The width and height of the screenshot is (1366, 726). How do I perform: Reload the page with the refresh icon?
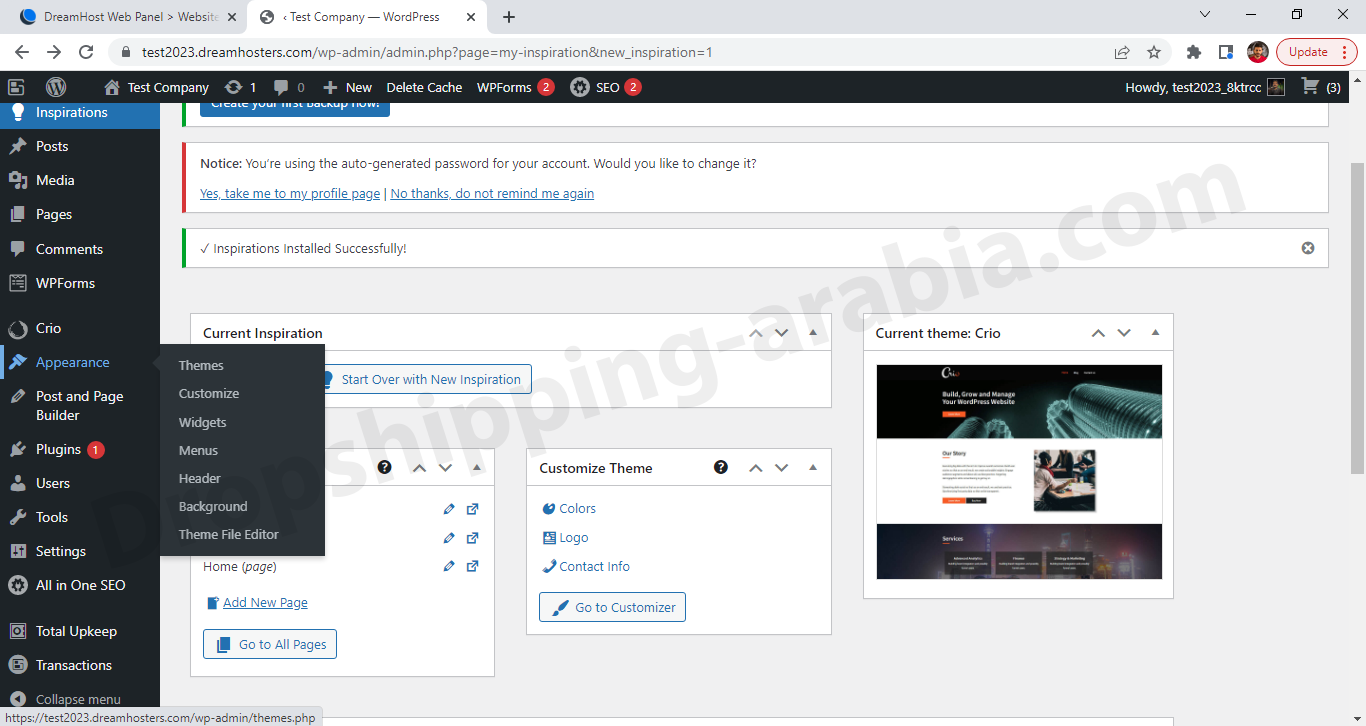tap(86, 52)
